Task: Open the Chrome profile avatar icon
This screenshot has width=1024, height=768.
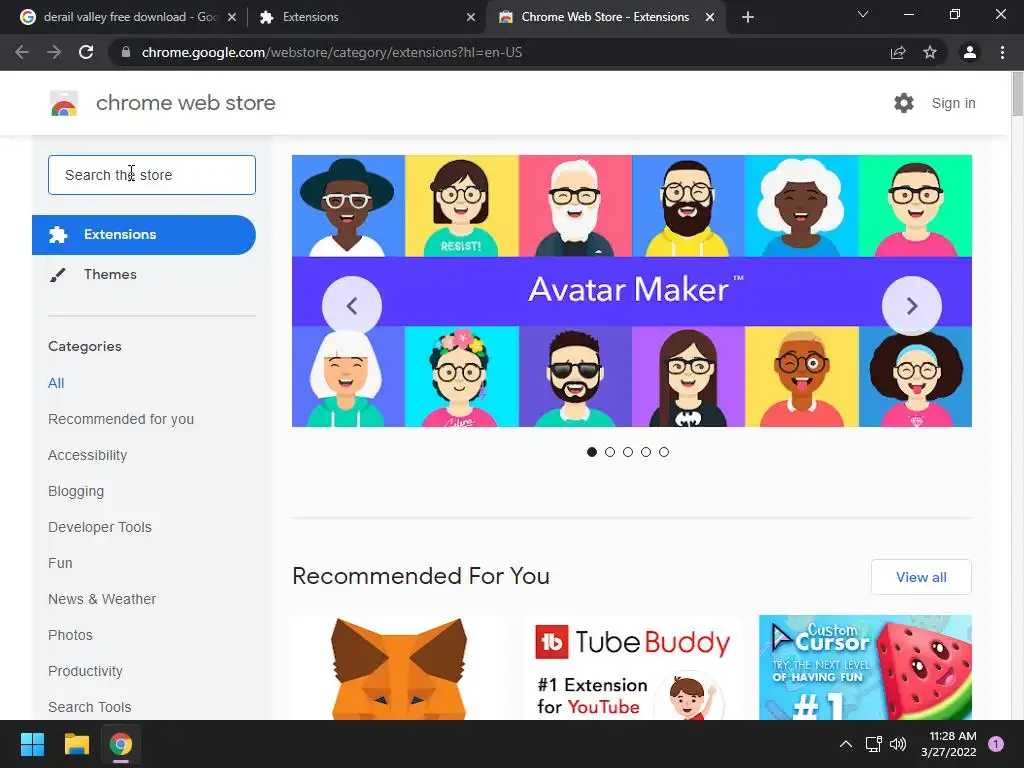Action: click(970, 52)
